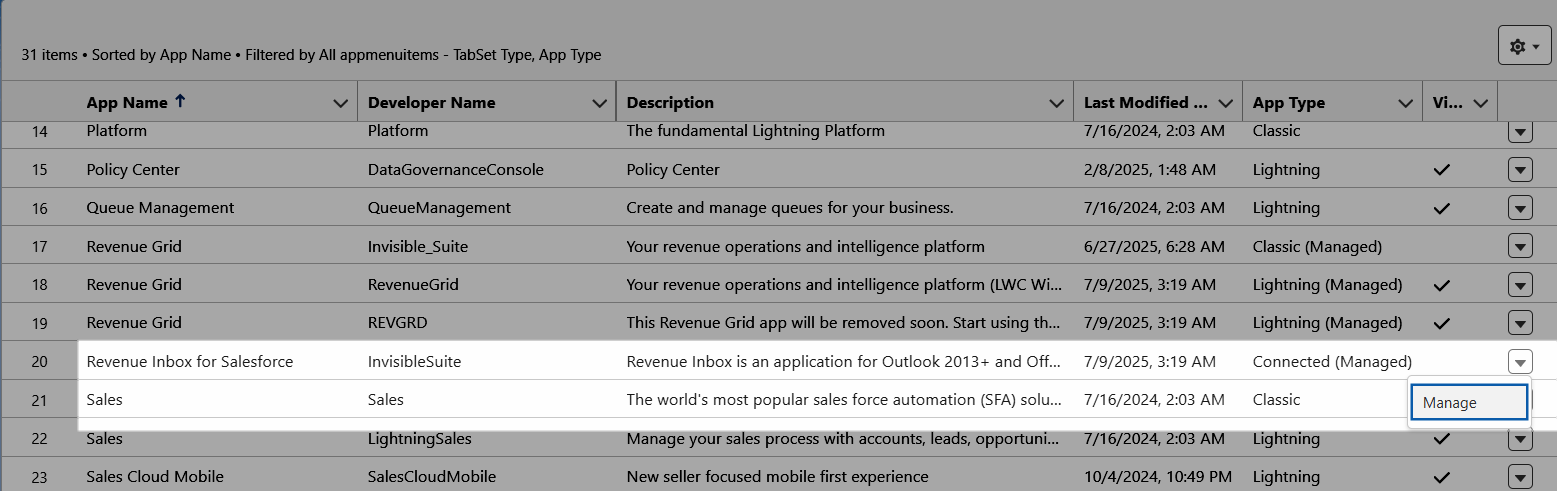The width and height of the screenshot is (1557, 491).
Task: Open the Vi... column chevron menu
Action: point(1481,103)
